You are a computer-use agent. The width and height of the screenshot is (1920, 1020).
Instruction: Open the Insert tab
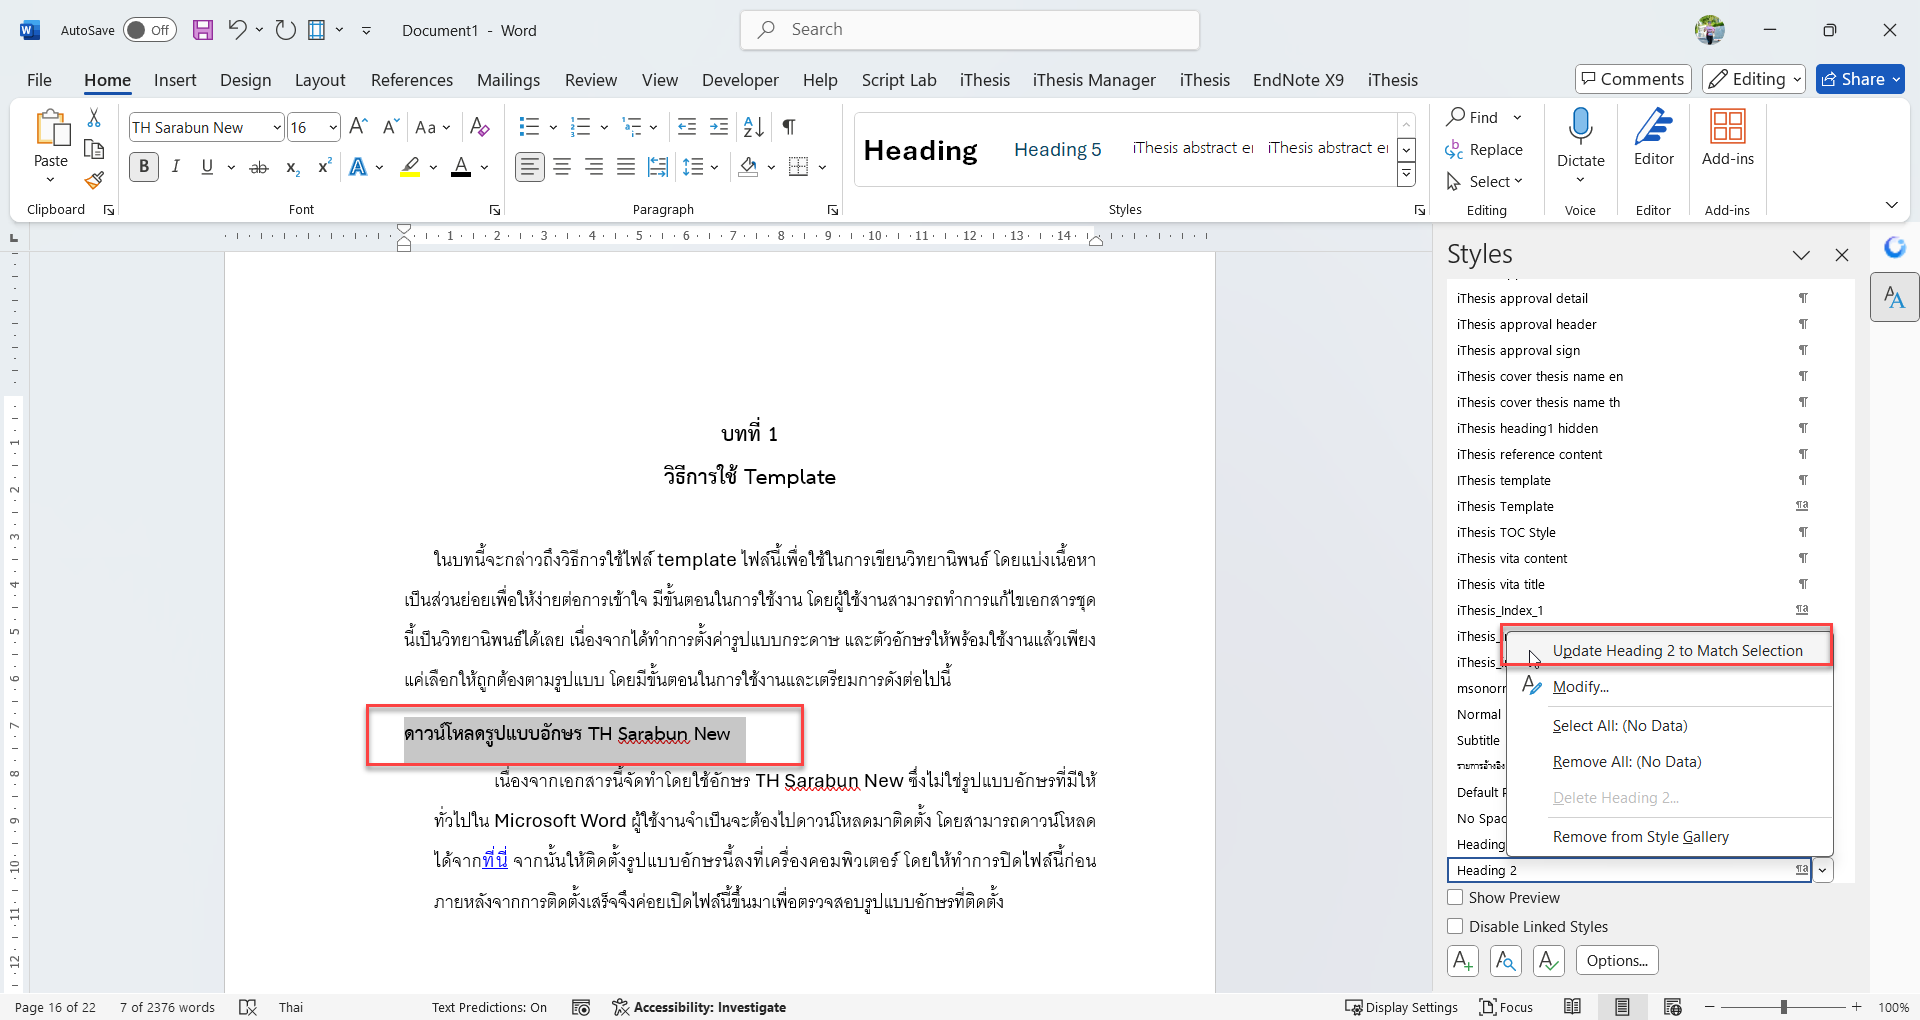point(175,80)
